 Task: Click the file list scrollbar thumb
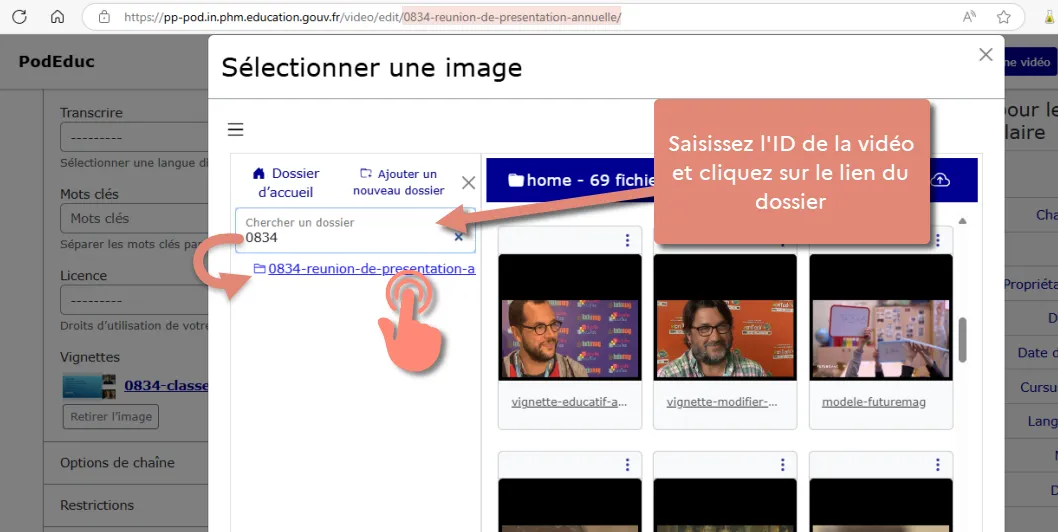pos(963,339)
